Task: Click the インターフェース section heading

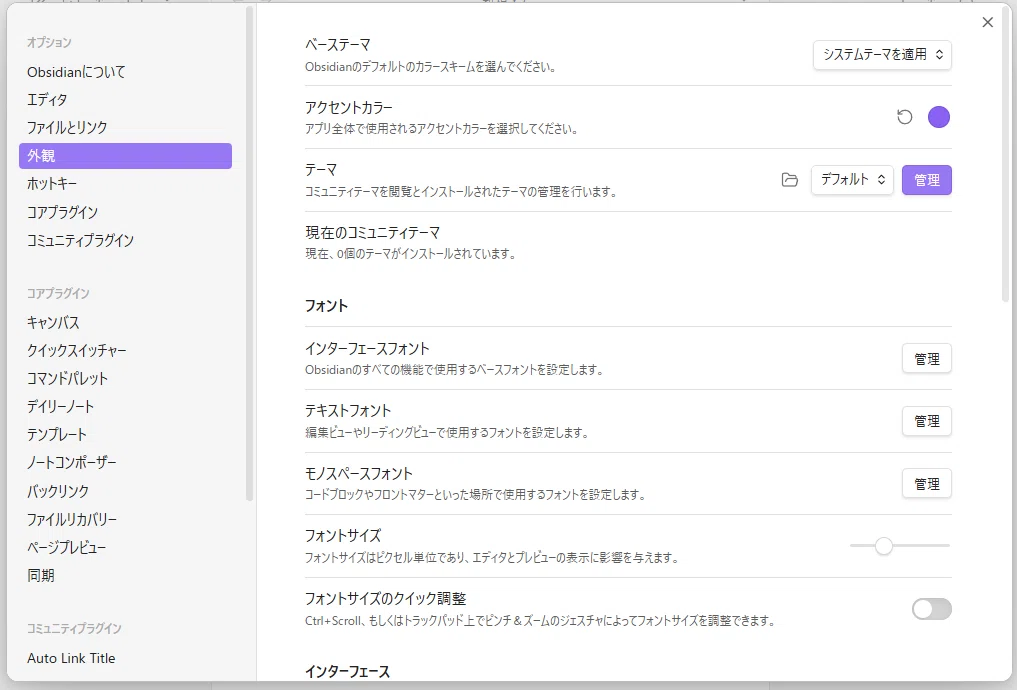Action: tap(348, 671)
